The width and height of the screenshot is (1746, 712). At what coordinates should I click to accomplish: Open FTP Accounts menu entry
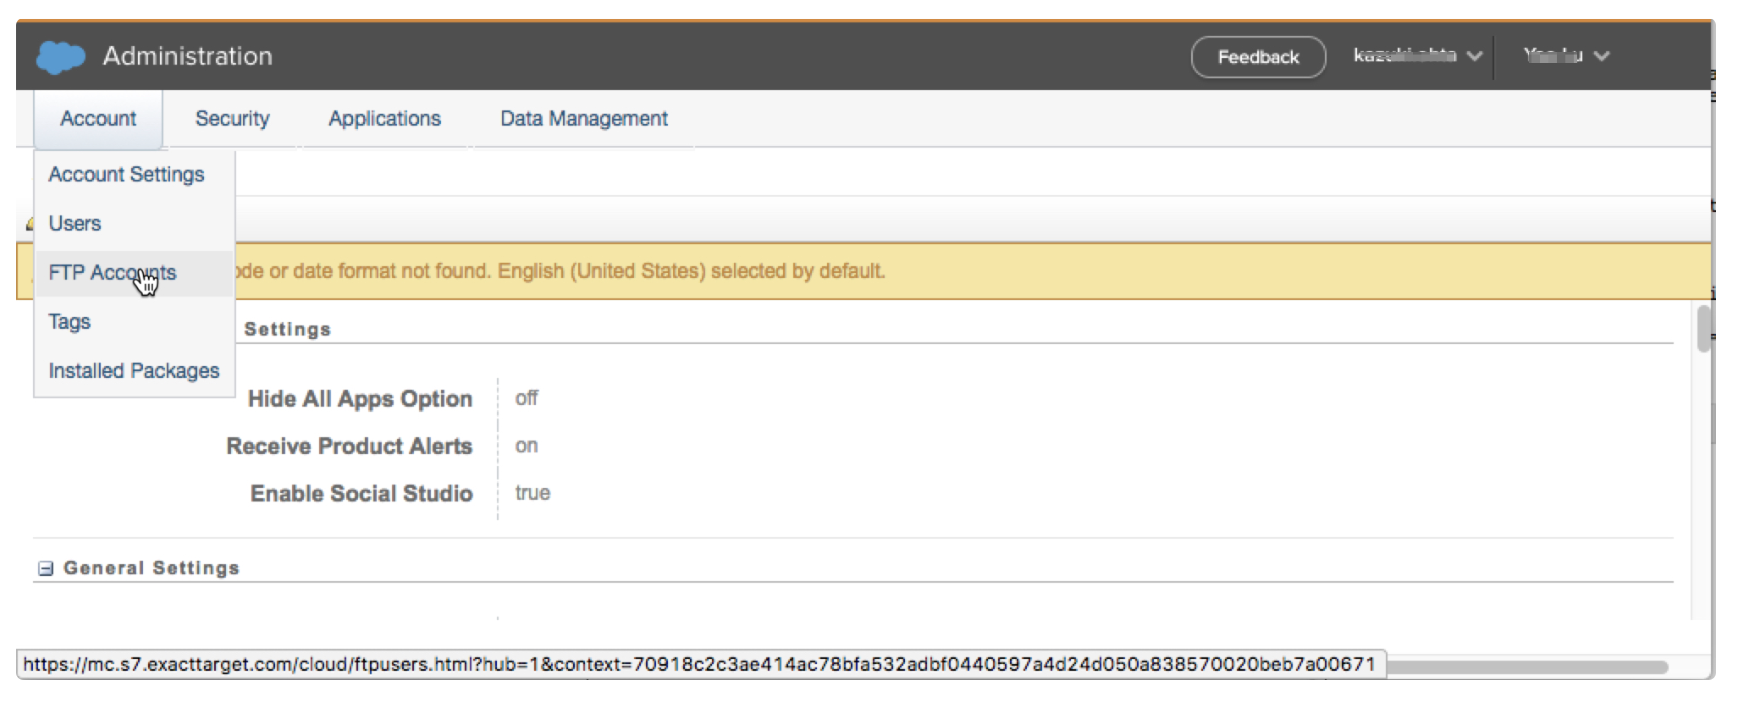(112, 273)
